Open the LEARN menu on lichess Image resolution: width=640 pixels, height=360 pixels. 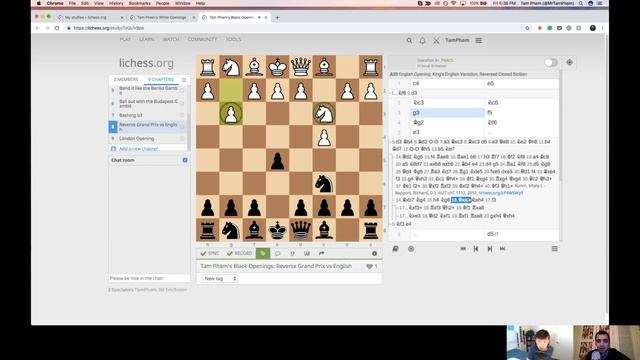coord(147,40)
